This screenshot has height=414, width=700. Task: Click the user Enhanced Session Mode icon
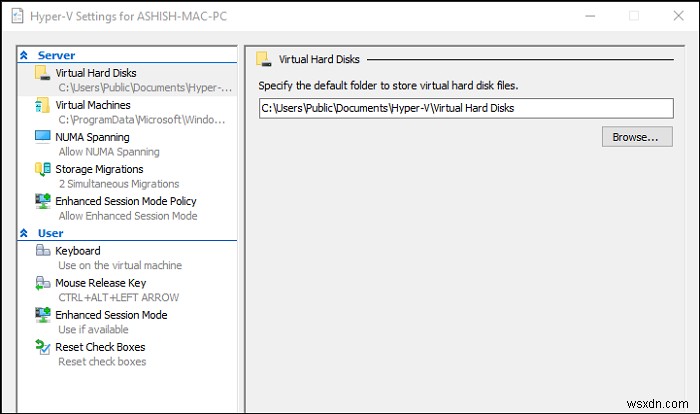pyautogui.click(x=42, y=315)
